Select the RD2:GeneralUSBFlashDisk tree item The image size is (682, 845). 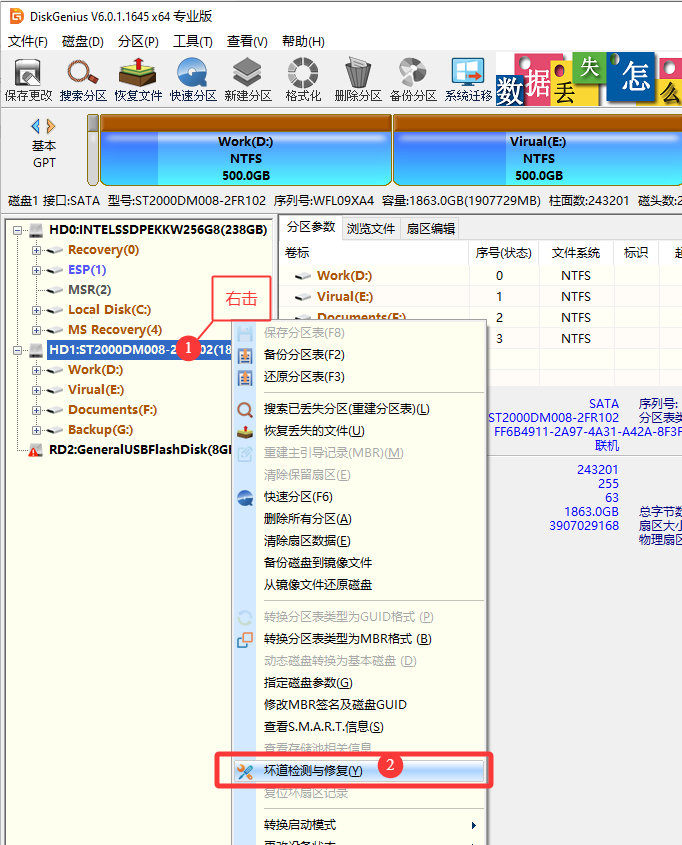(x=140, y=450)
